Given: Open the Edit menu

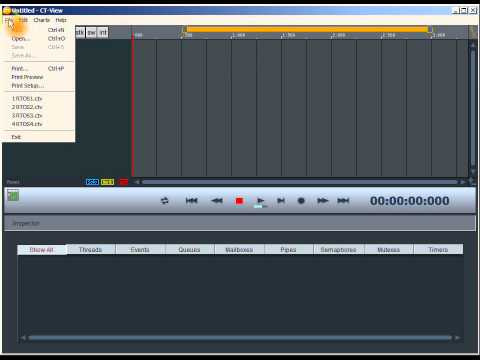Looking at the screenshot, I should [23, 20].
